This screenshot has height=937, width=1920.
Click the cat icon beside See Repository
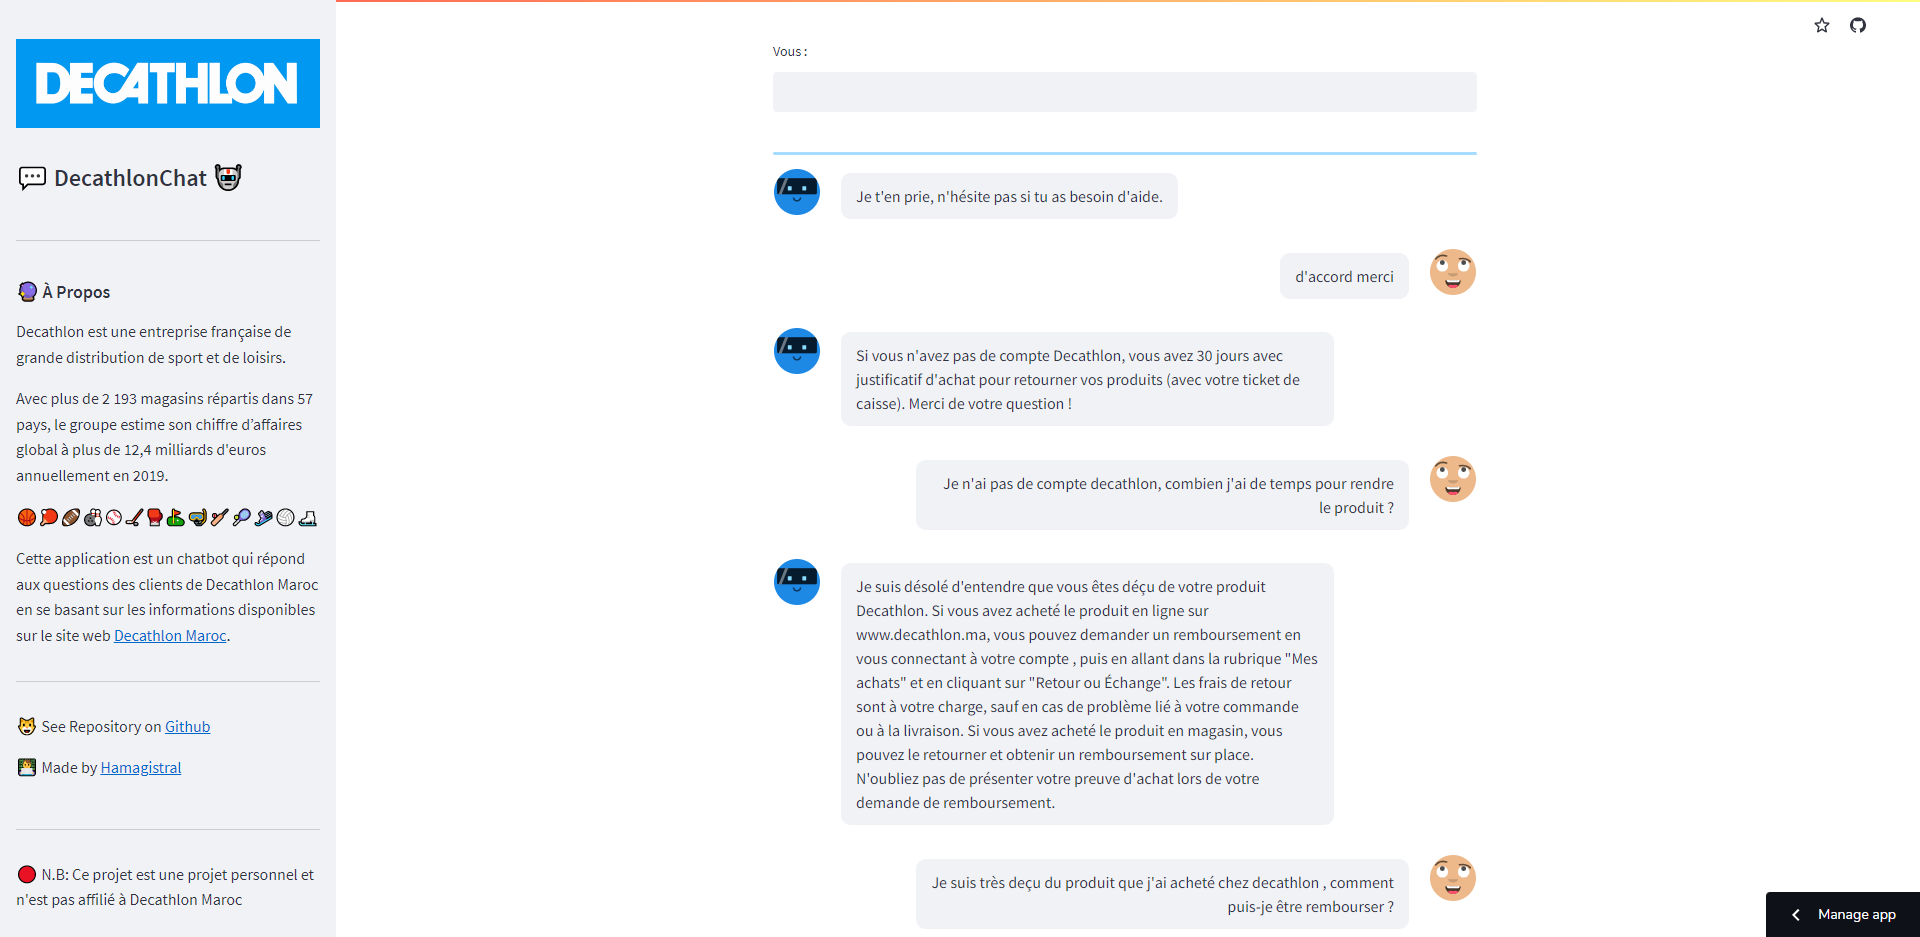pyautogui.click(x=27, y=727)
